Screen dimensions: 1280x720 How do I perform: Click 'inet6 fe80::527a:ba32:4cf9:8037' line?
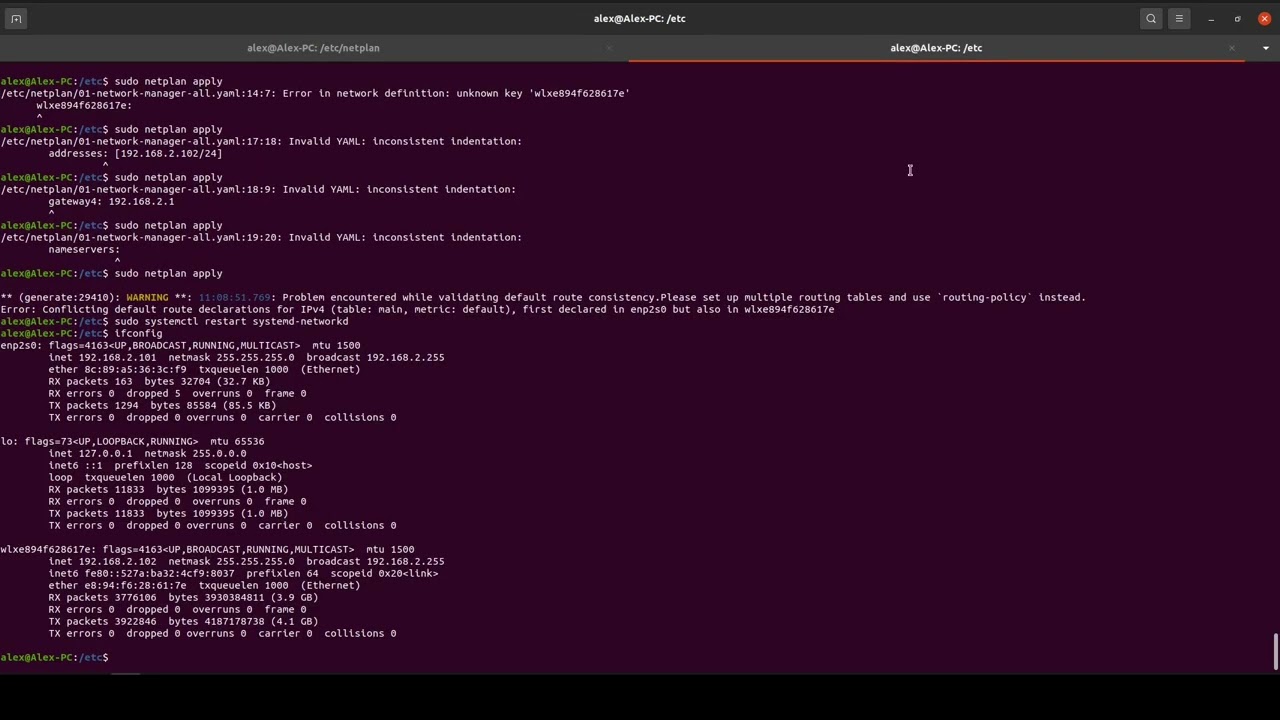coord(243,573)
